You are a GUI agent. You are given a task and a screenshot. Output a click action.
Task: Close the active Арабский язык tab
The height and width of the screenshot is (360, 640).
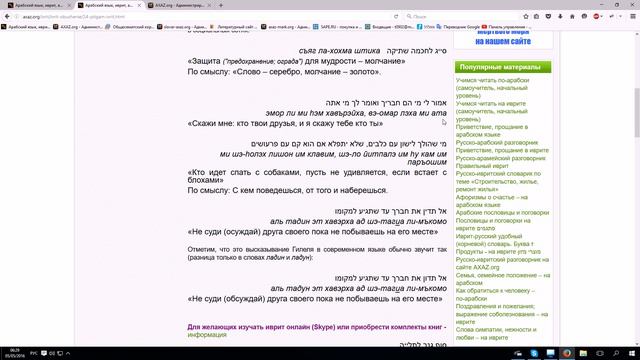pos(139,5)
